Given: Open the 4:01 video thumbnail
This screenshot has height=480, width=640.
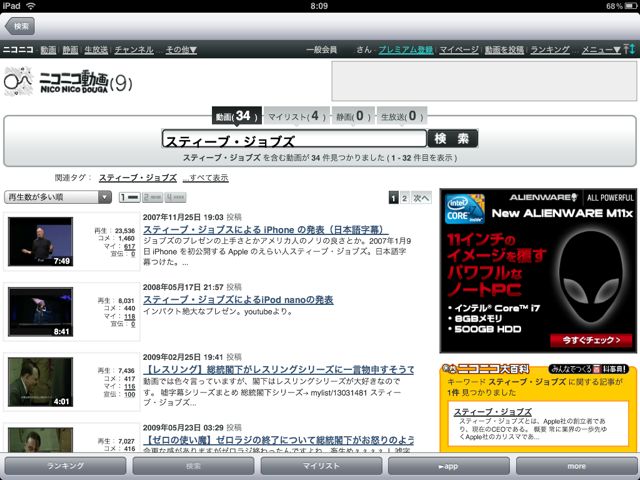Looking at the screenshot, I should click(40, 382).
